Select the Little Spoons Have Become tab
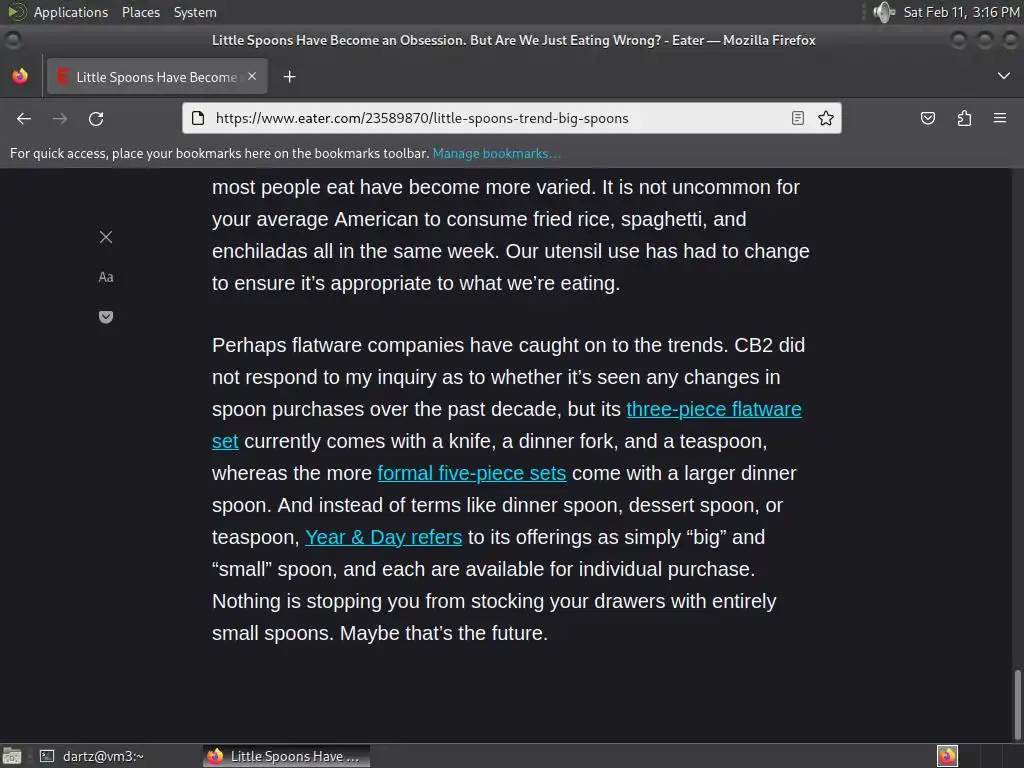 (157, 76)
